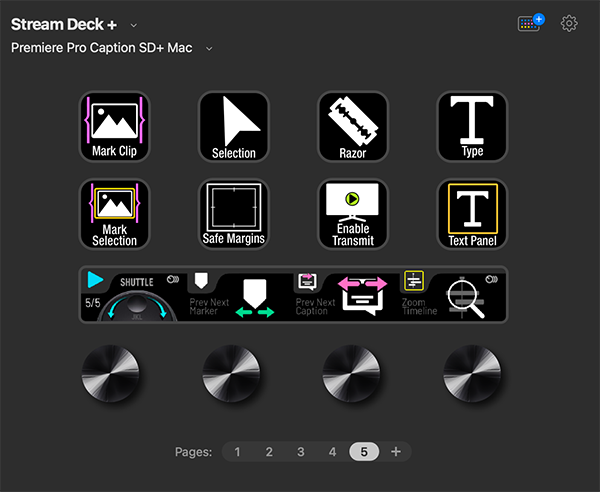Select the Mark Clip key
The image size is (600, 492).
tap(114, 127)
